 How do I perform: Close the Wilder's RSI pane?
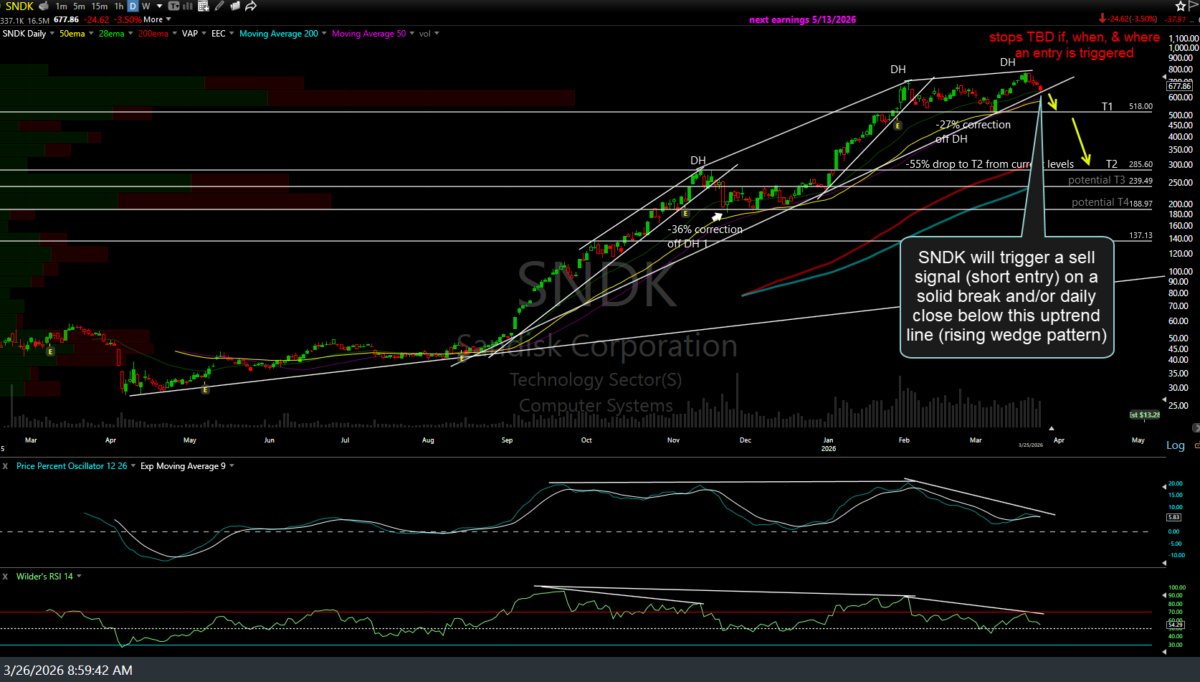click(x=5, y=576)
